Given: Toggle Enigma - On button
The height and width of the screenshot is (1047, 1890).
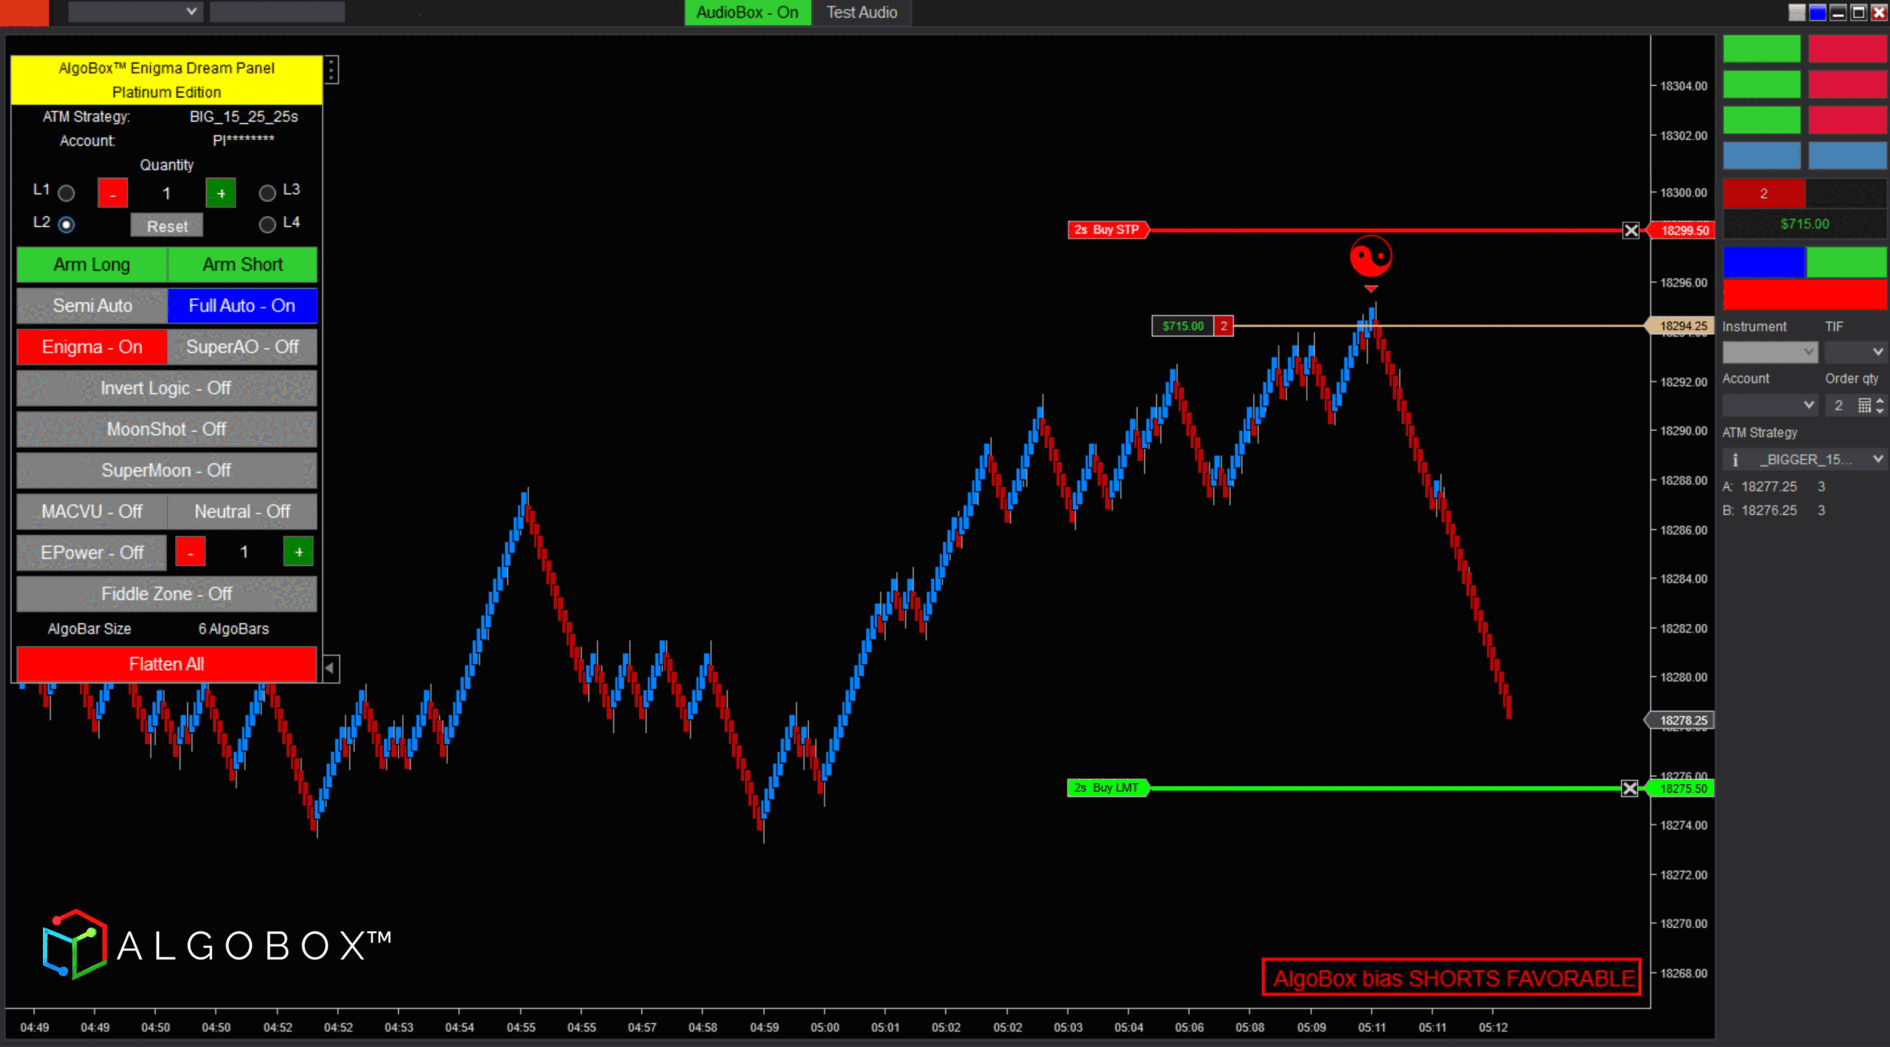Looking at the screenshot, I should (x=92, y=347).
